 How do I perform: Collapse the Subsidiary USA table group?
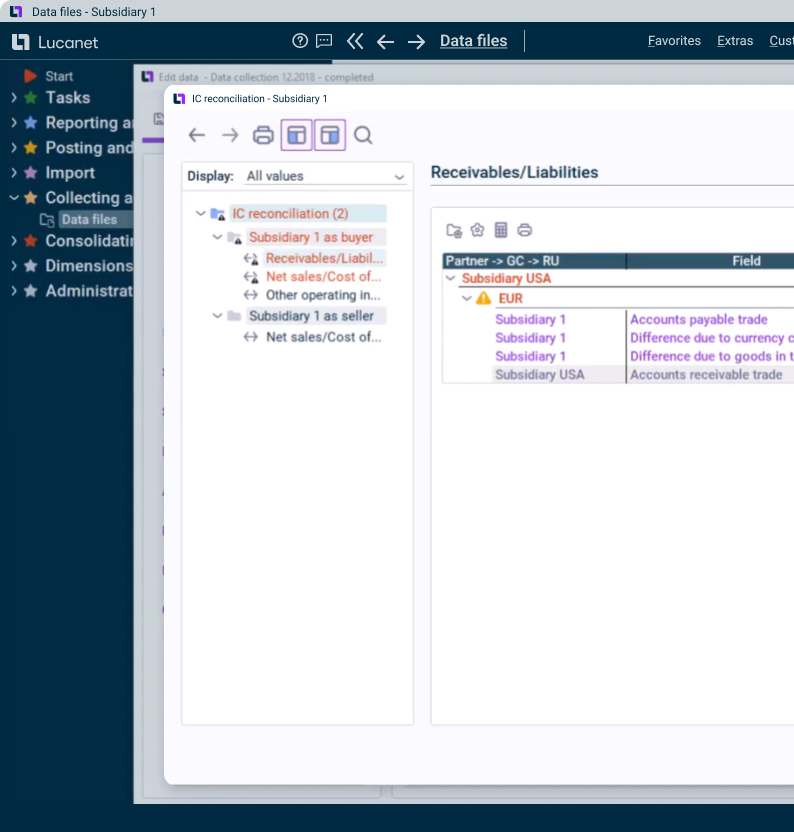click(450, 279)
